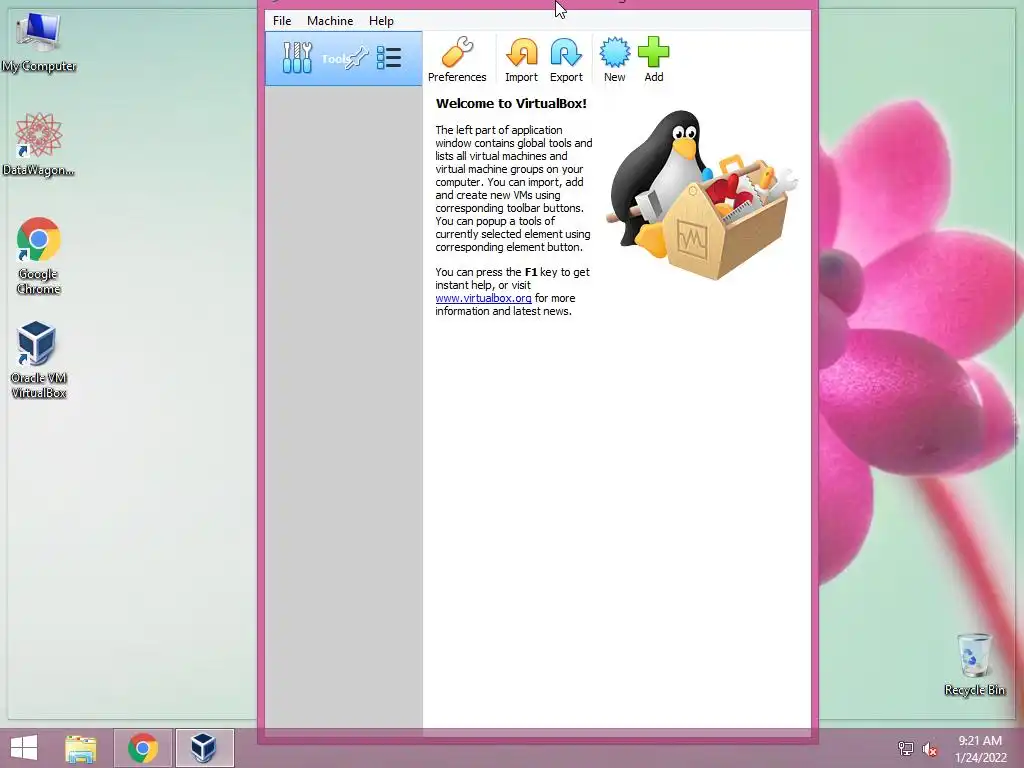Open My Computer desktop icon
1024x768 pixels.
[x=39, y=43]
